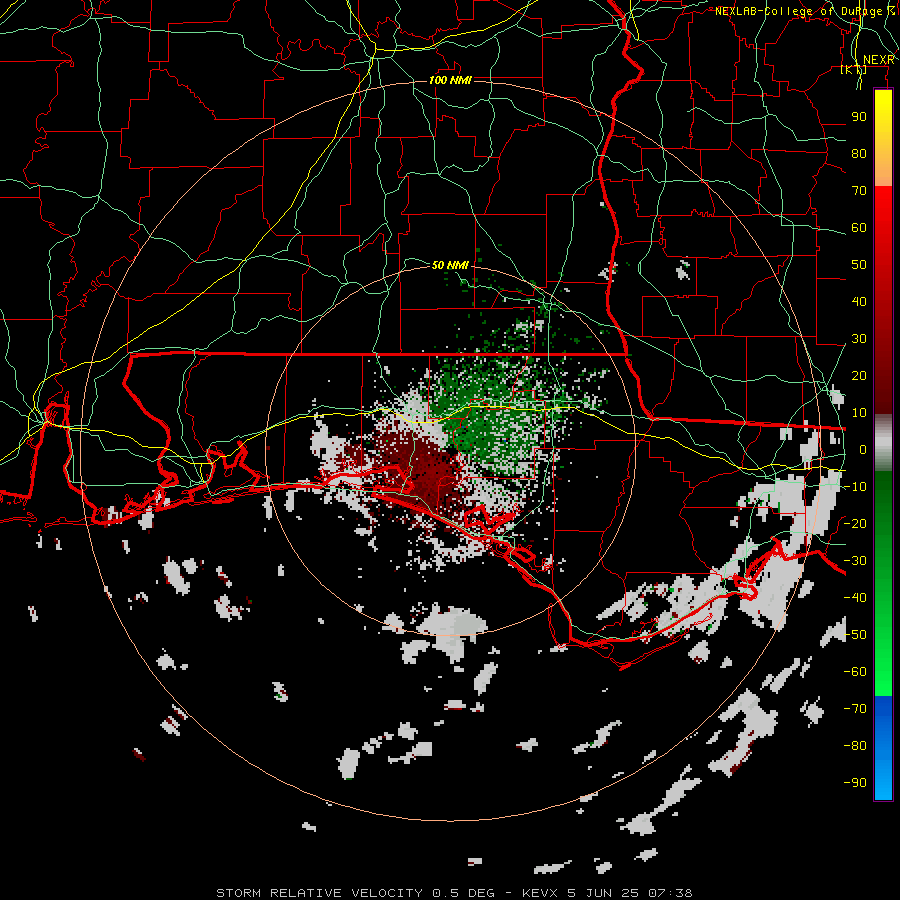The image size is (900, 900).
Task: Select the -20 value on the velocity scale
Action: 855,523
